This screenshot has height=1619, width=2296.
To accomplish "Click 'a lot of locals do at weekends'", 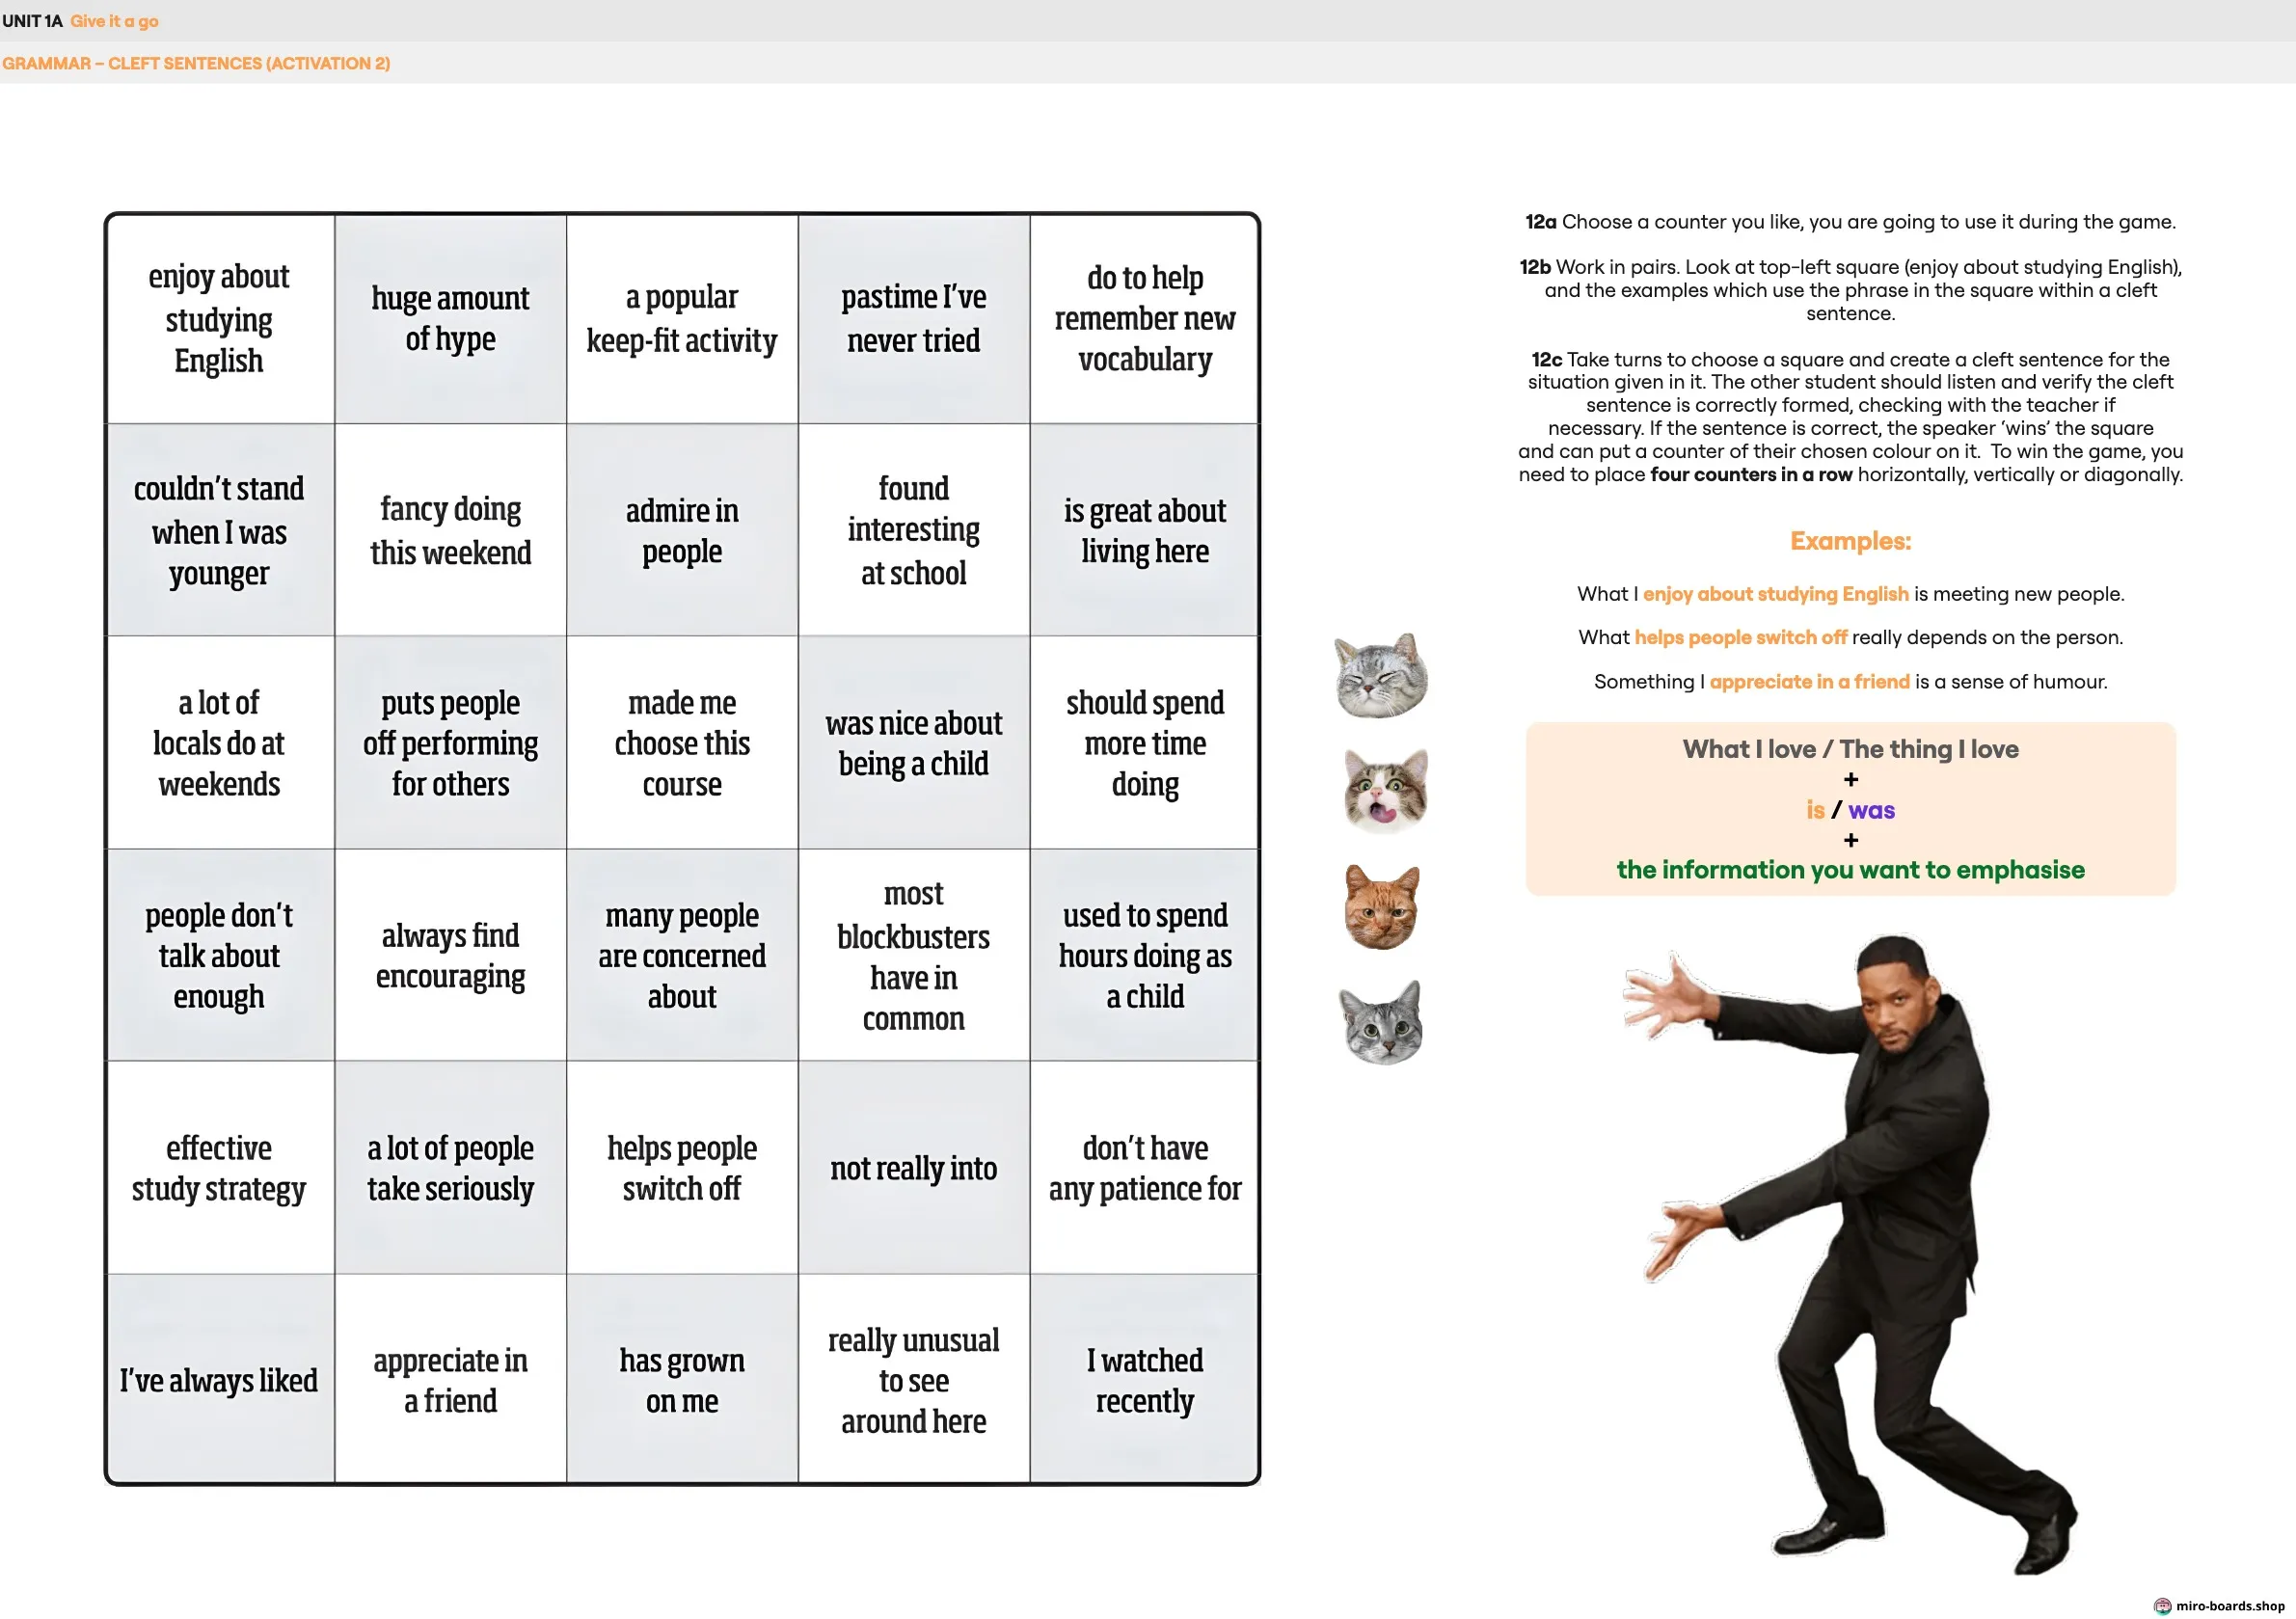I will click(x=220, y=743).
